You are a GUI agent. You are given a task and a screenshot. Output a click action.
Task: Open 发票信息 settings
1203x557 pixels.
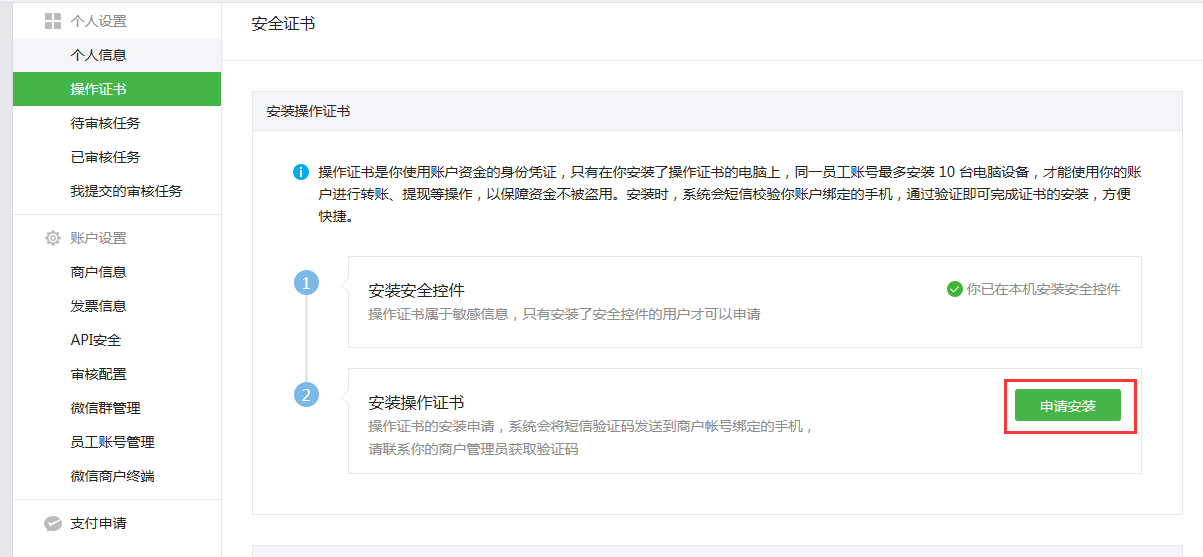(98, 306)
